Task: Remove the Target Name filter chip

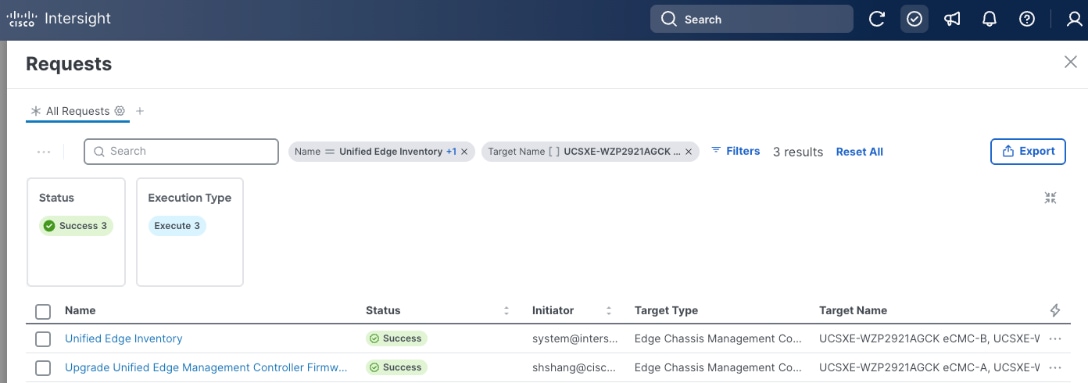Action: tap(688, 151)
